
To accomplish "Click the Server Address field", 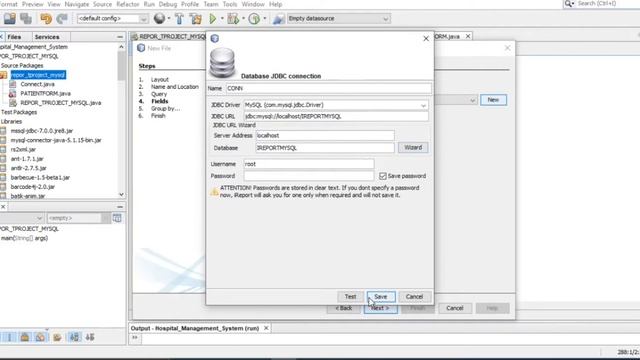I will point(325,136).
